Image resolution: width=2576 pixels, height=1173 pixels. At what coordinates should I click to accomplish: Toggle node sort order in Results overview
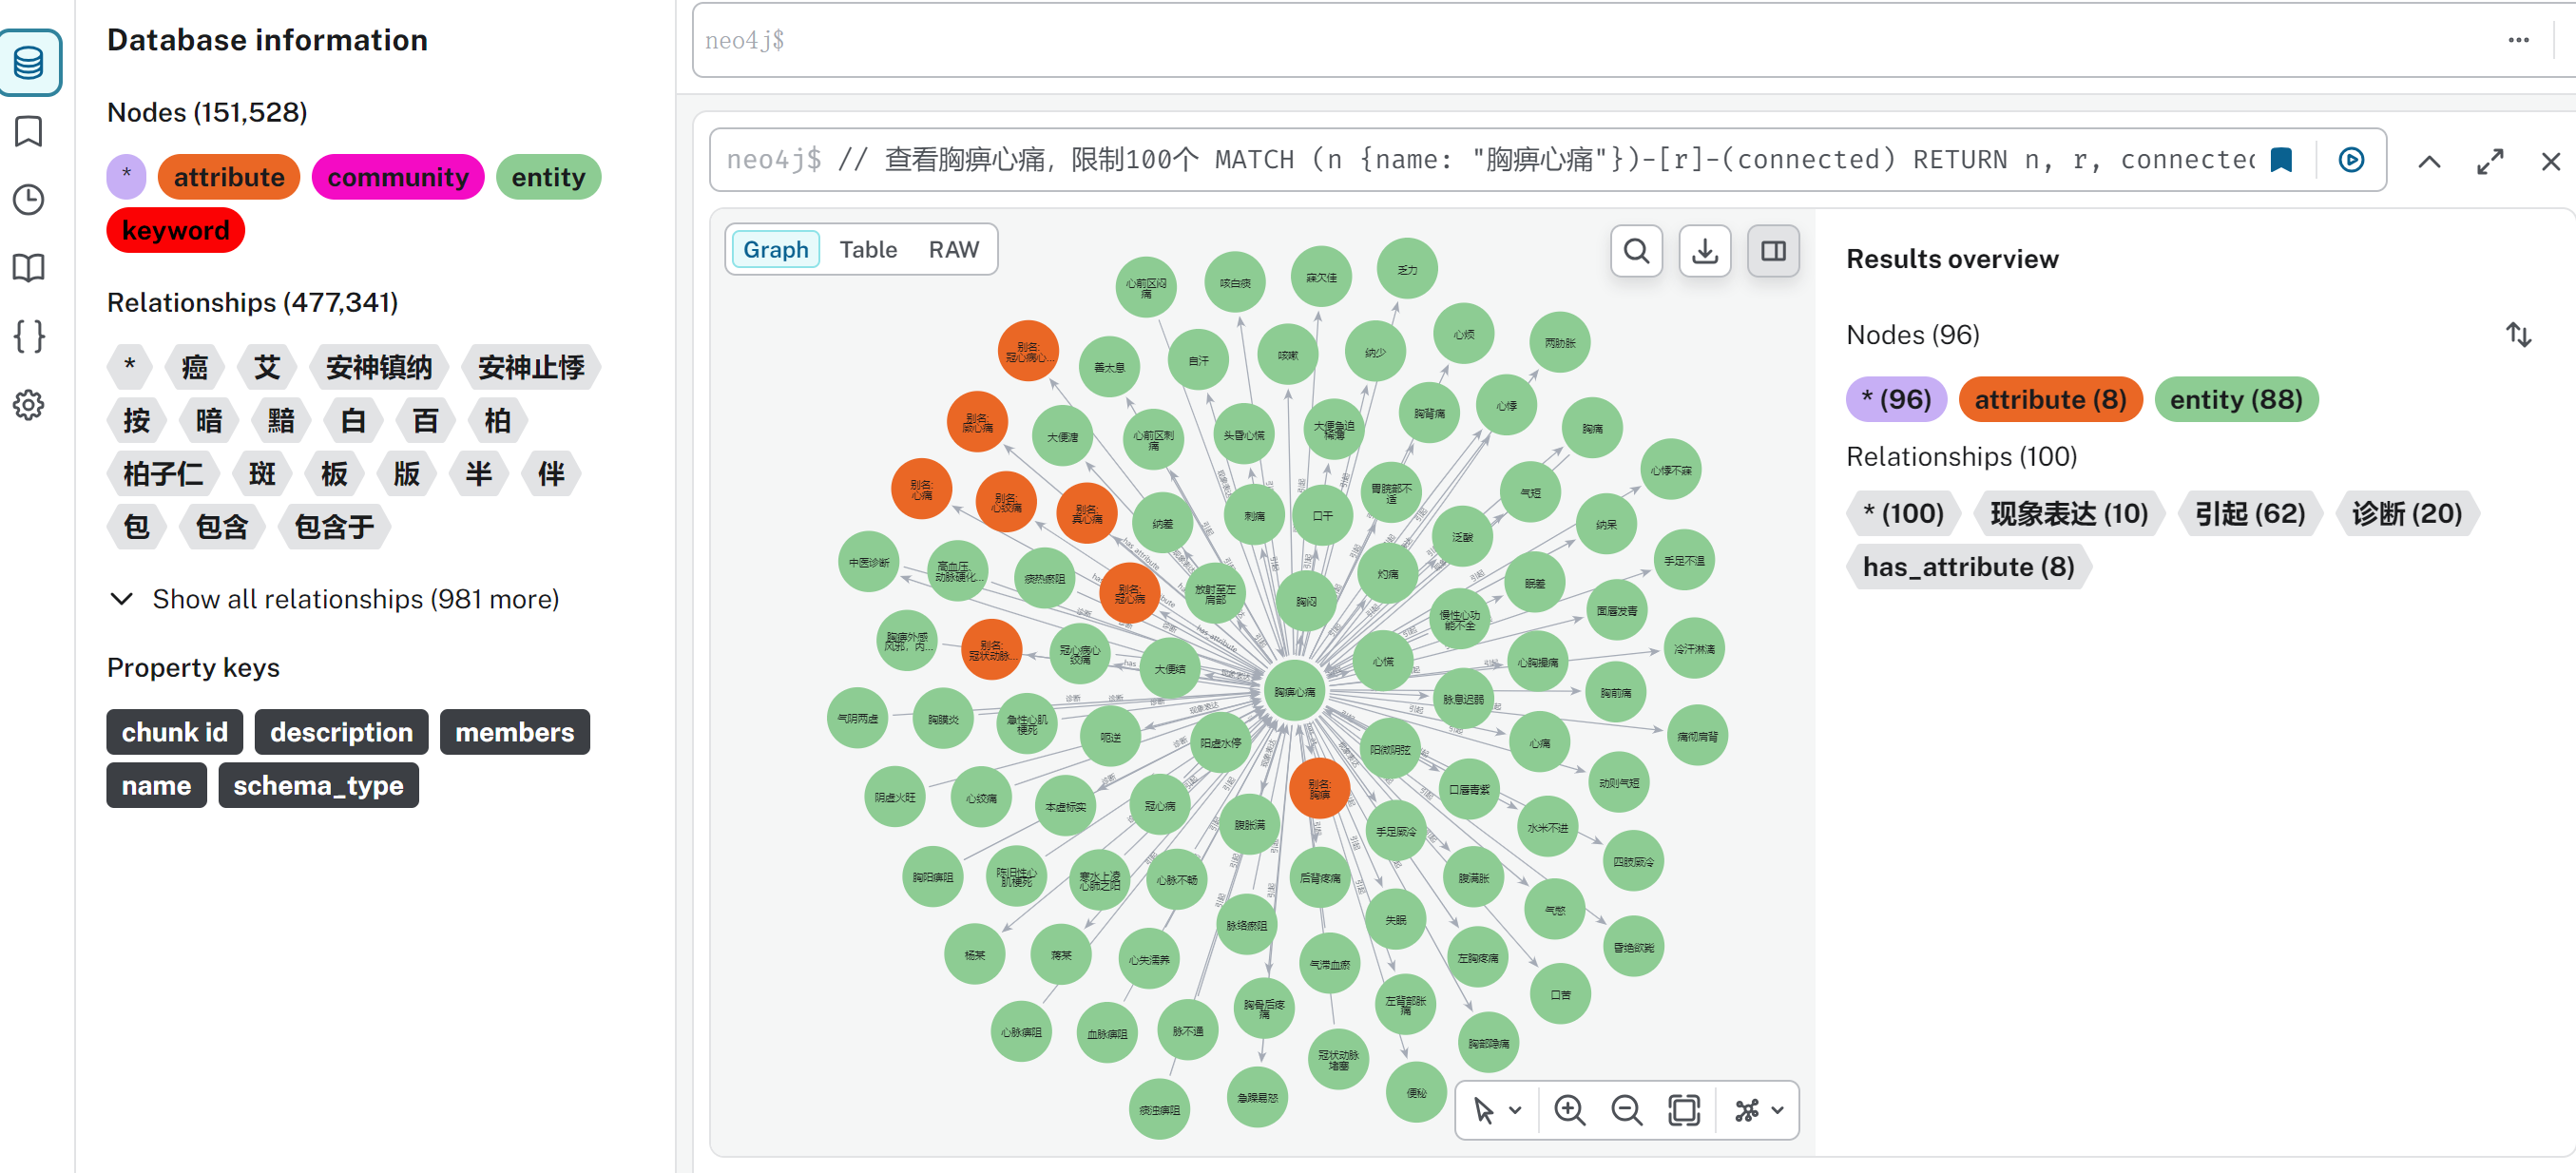click(2517, 334)
